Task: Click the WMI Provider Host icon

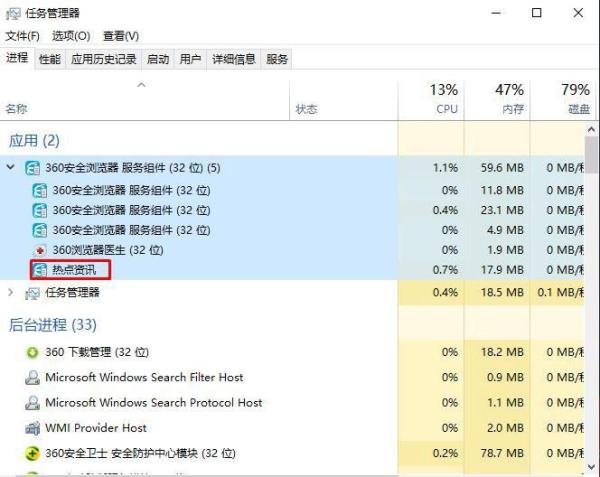Action: click(x=33, y=428)
